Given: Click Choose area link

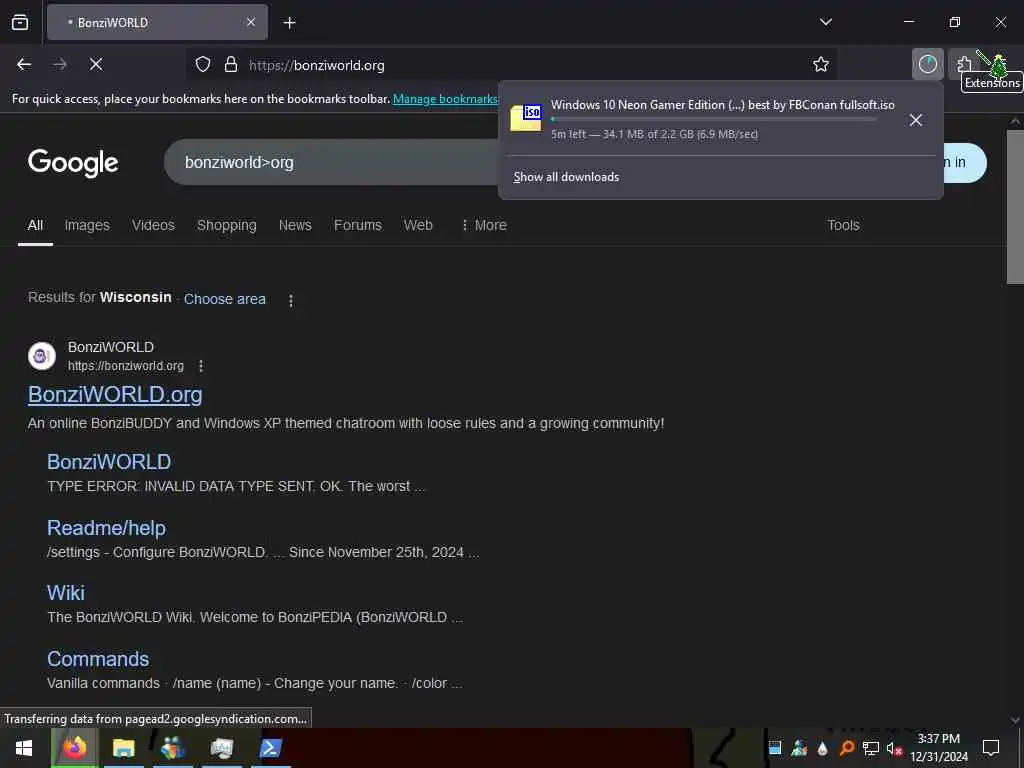Looking at the screenshot, I should tap(225, 299).
